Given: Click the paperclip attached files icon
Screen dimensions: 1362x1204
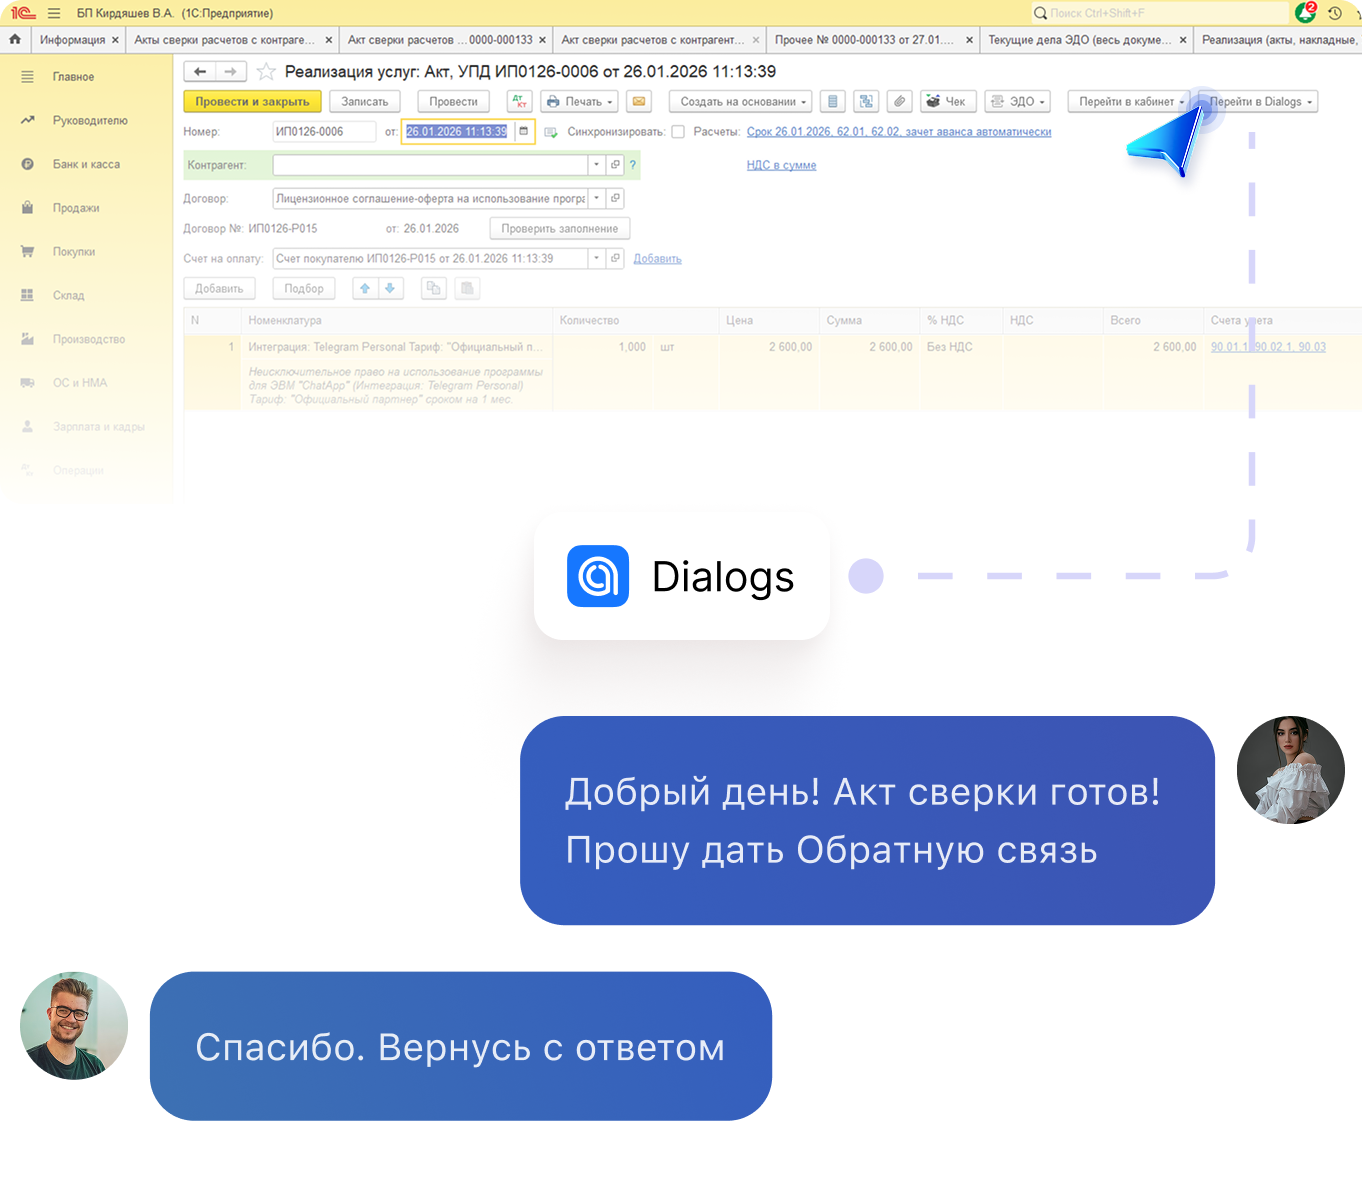Looking at the screenshot, I should point(900,102).
